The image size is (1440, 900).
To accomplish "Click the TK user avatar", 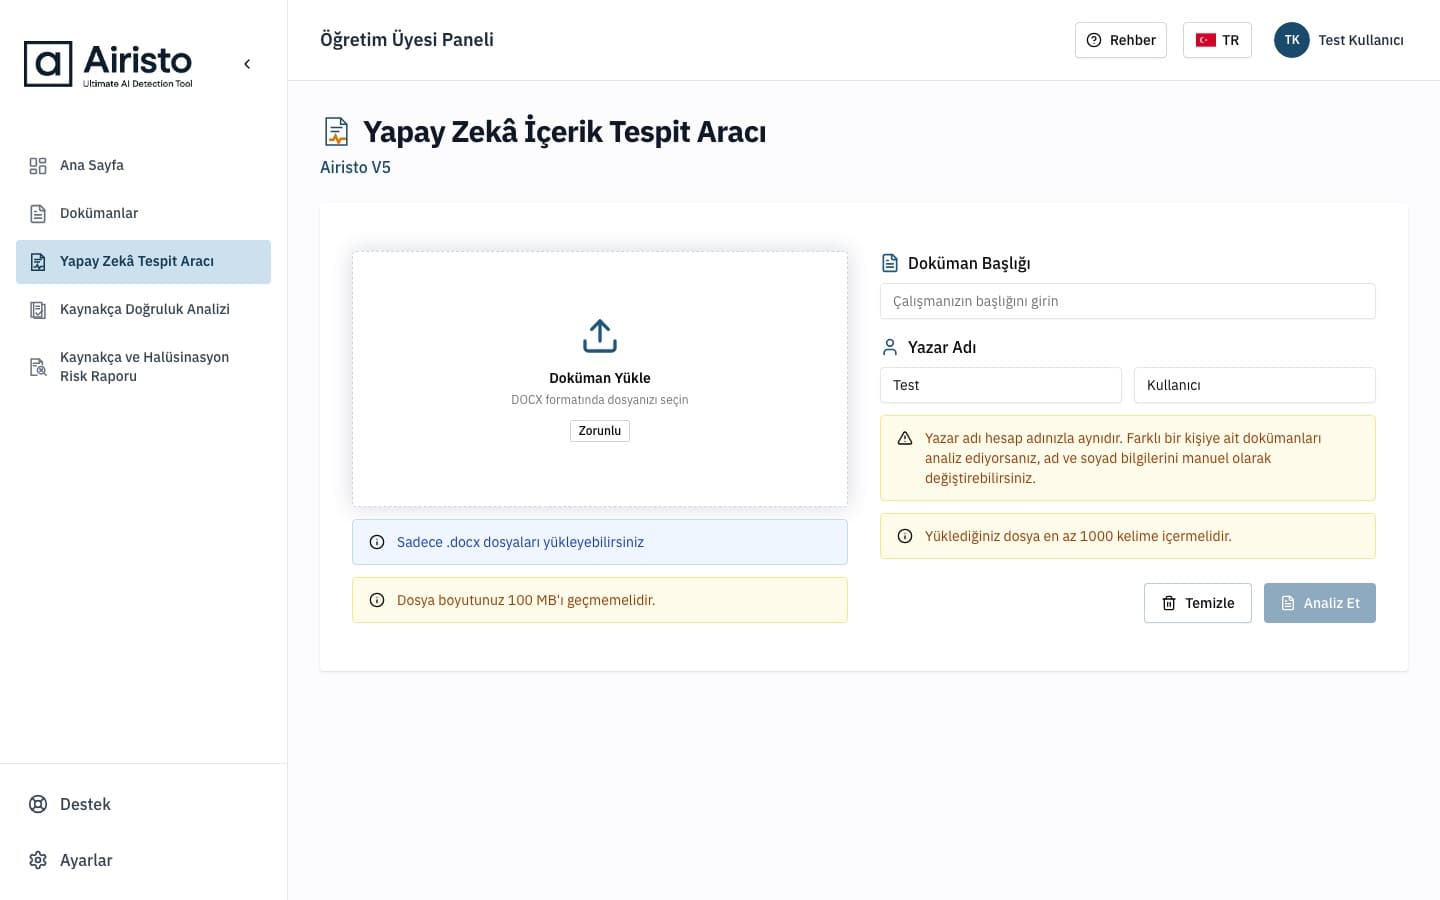I will (x=1292, y=40).
